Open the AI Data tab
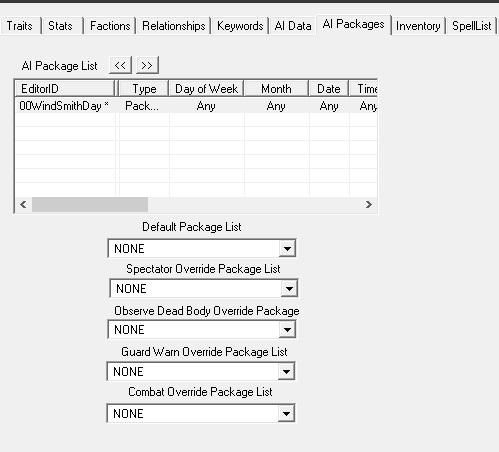Image resolution: width=499 pixels, height=452 pixels. coord(293,26)
